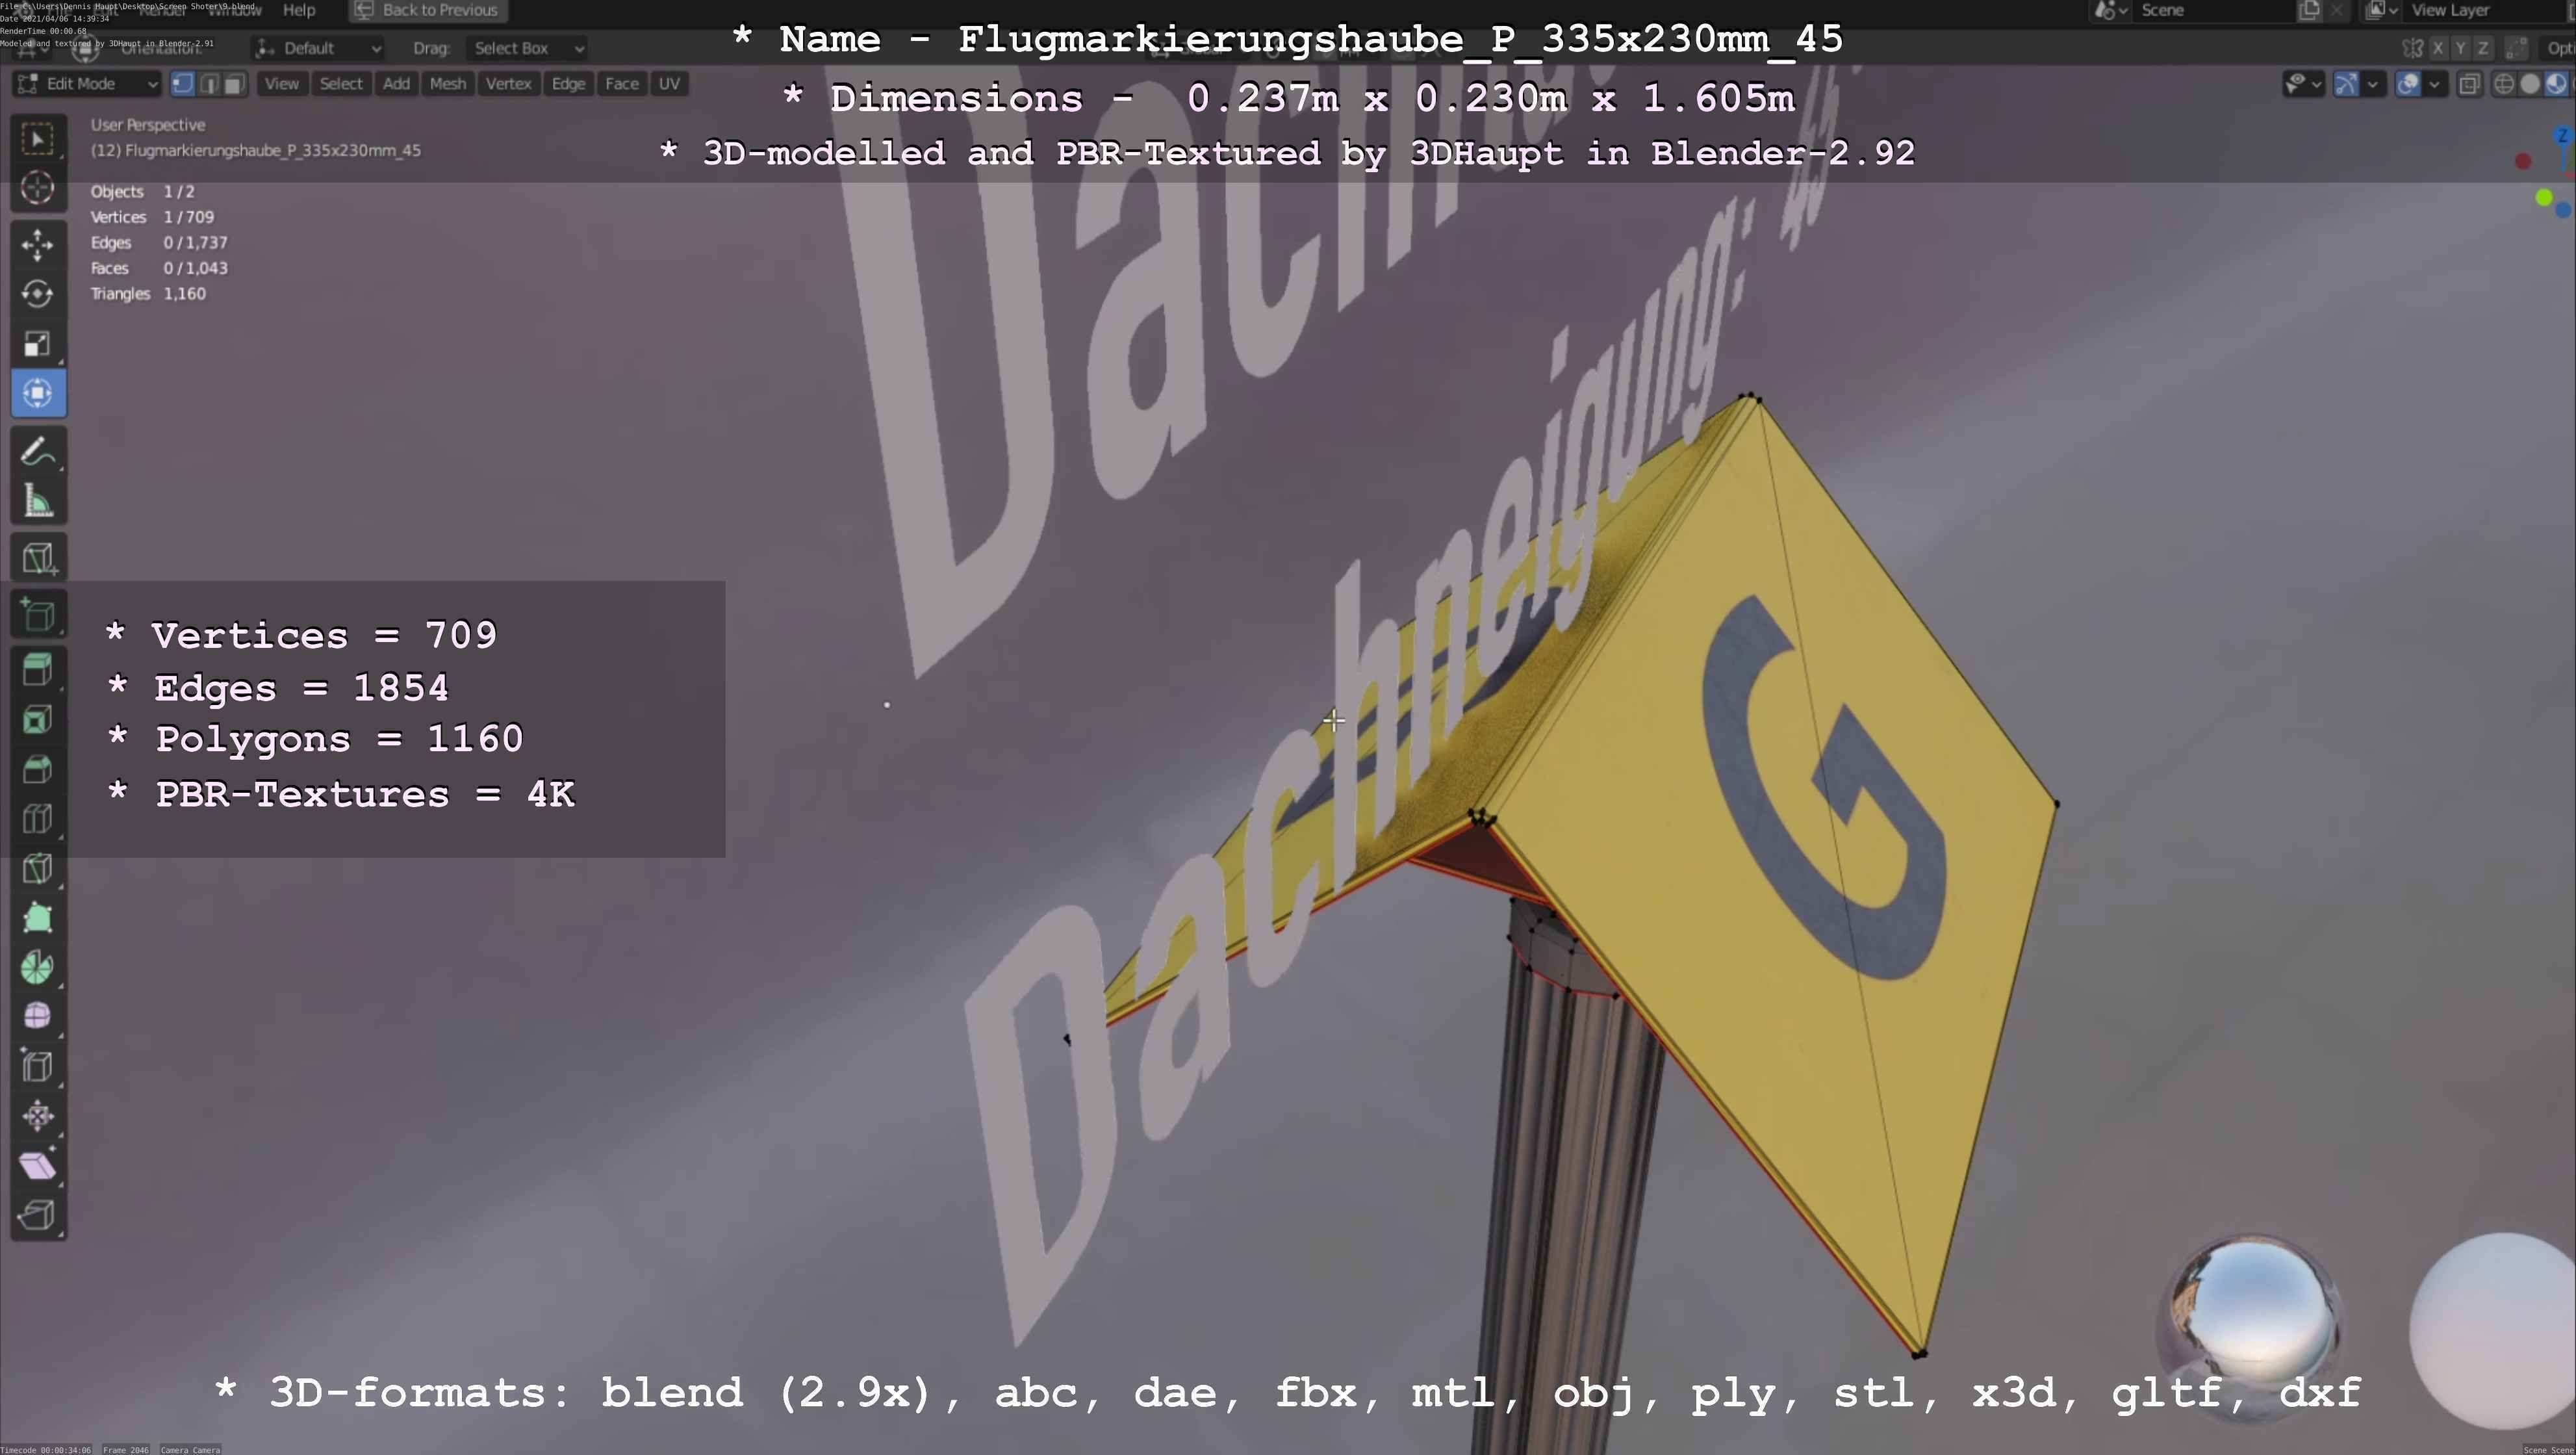This screenshot has width=2576, height=1455.
Task: Choose the Shrink/Fatten tool
Action: 38,1116
